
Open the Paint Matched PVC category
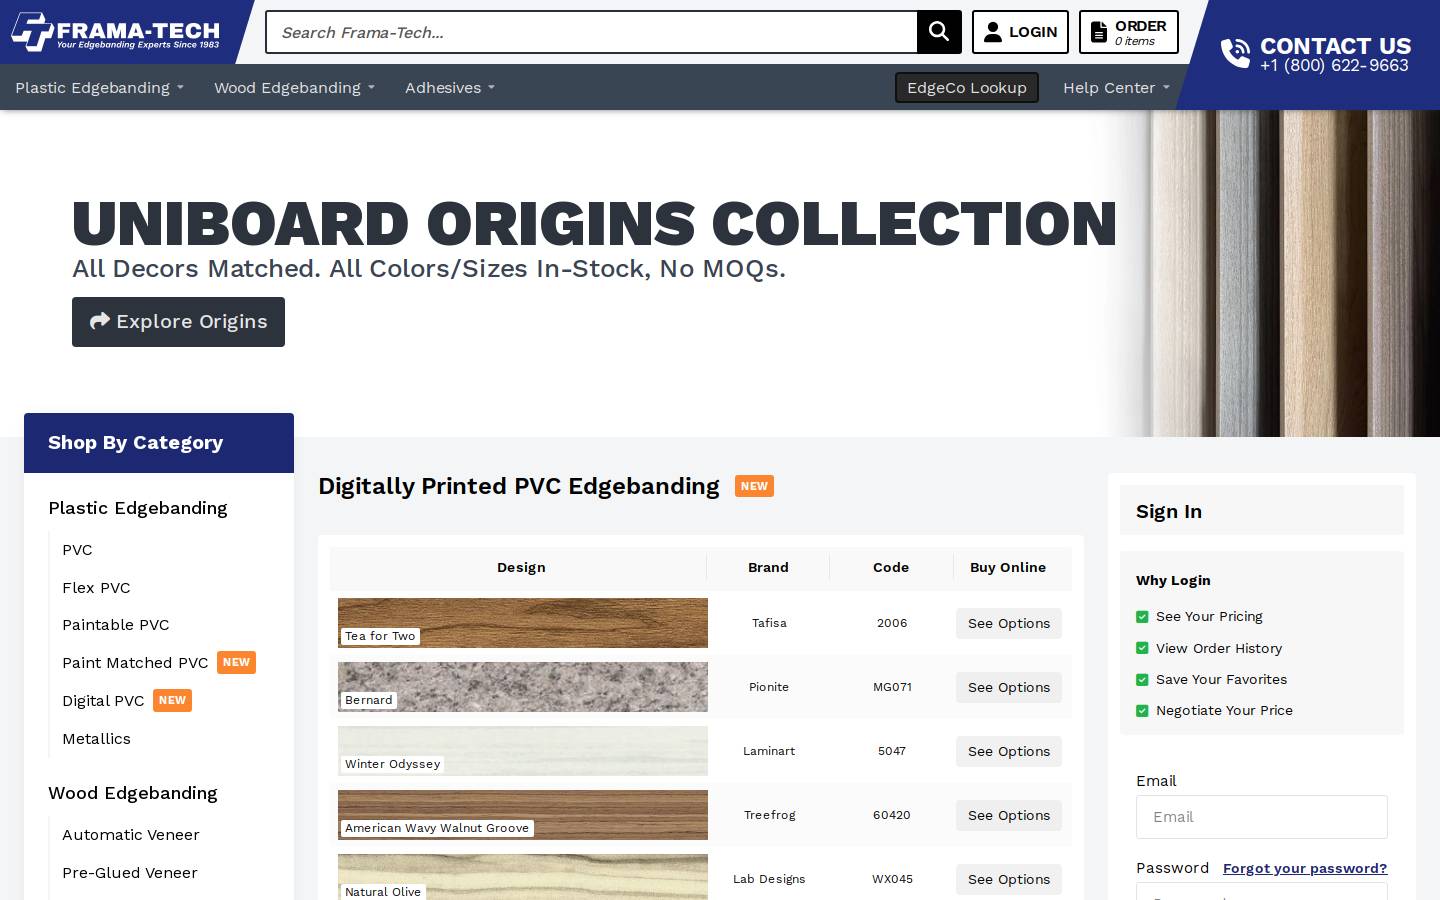(135, 663)
